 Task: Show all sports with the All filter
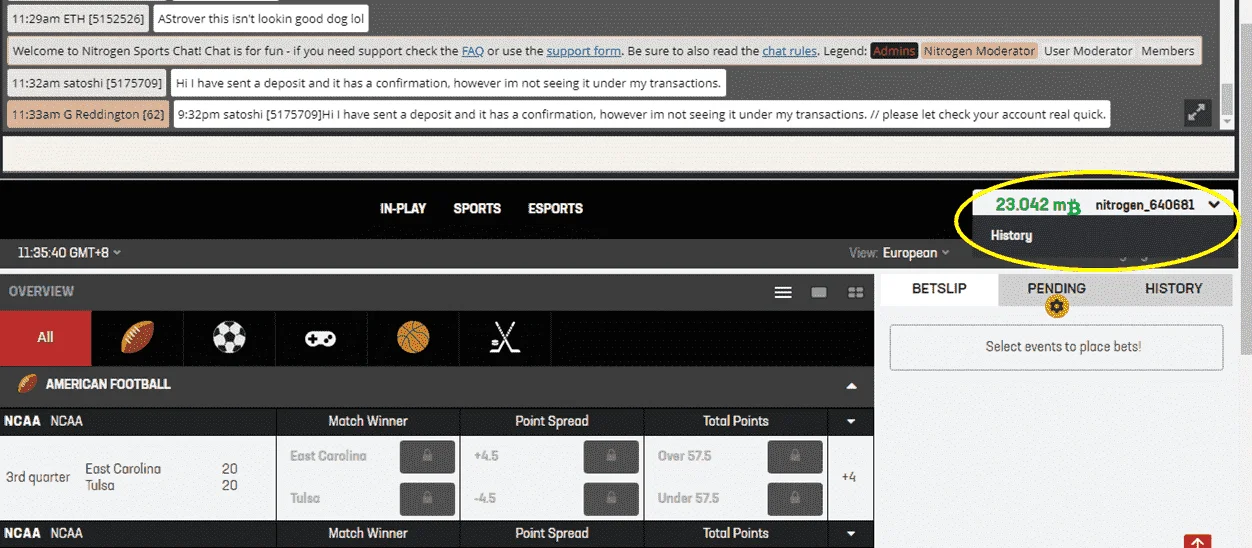pos(45,338)
